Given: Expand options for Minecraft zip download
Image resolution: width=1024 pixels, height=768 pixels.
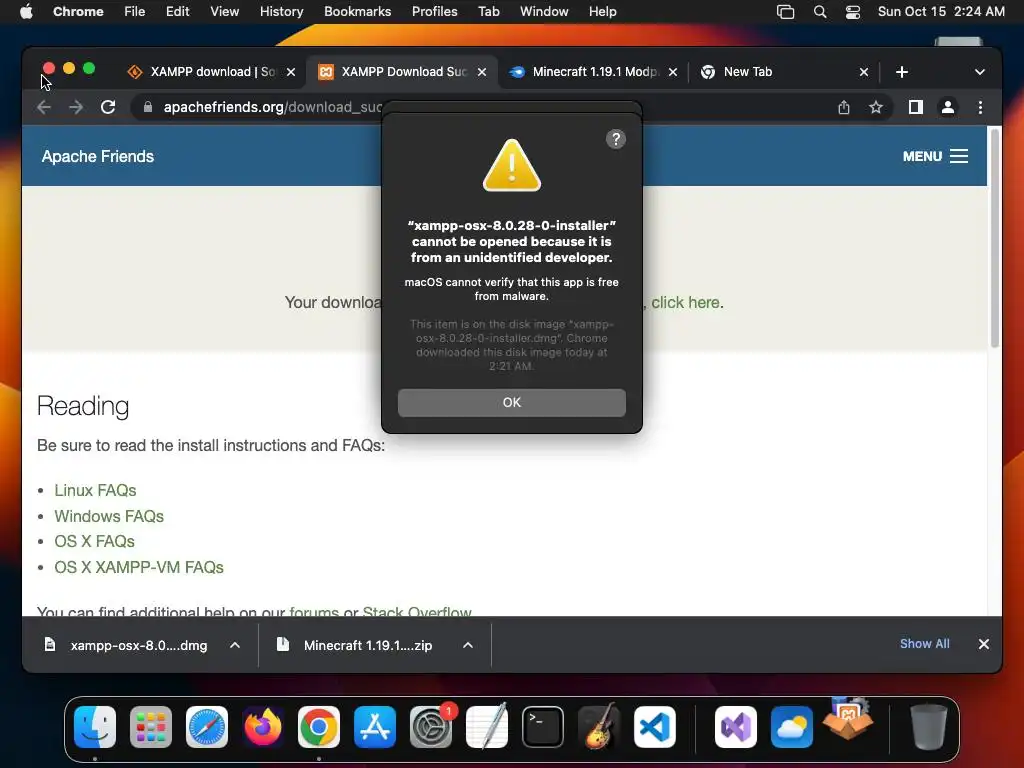Looking at the screenshot, I should pos(468,645).
